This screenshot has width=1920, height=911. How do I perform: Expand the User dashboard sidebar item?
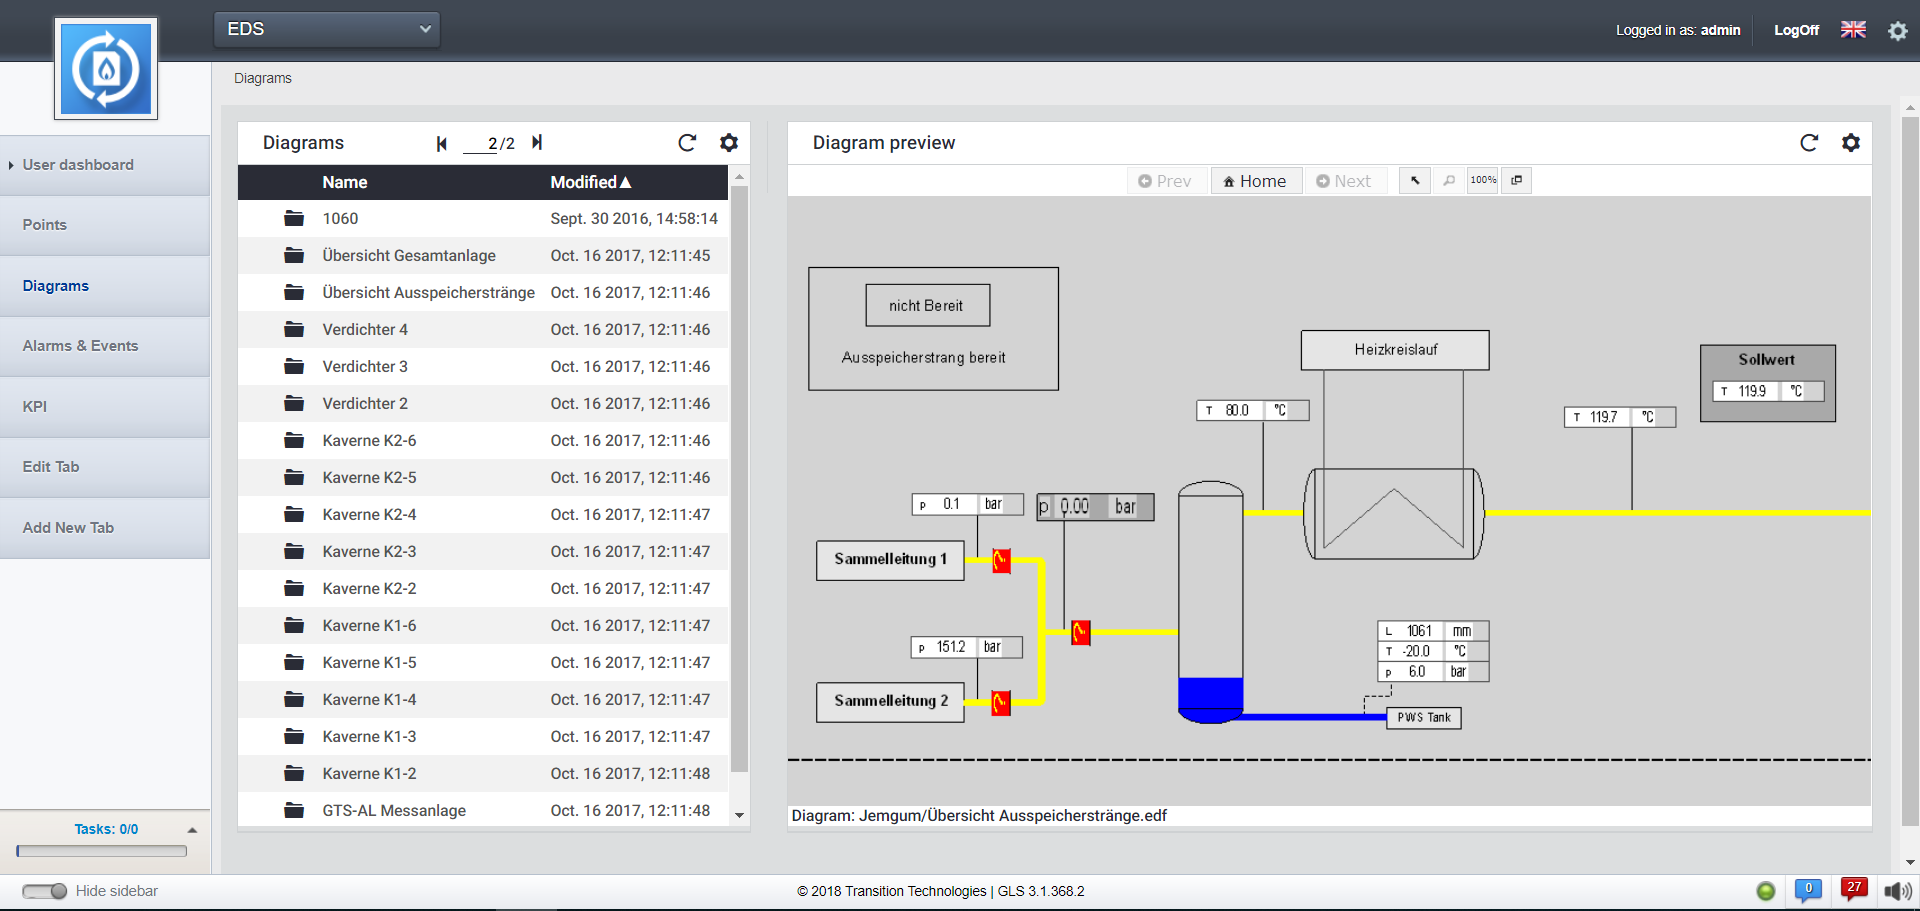(78, 165)
